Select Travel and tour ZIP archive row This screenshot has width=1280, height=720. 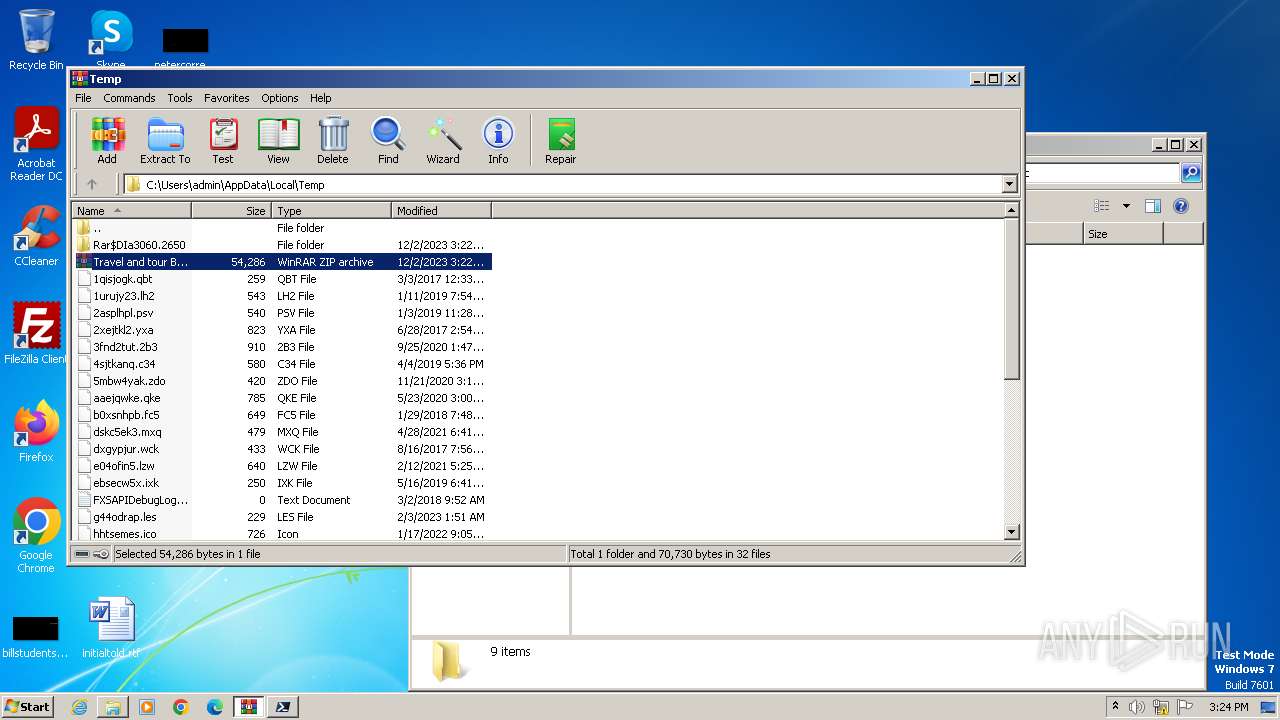[282, 262]
